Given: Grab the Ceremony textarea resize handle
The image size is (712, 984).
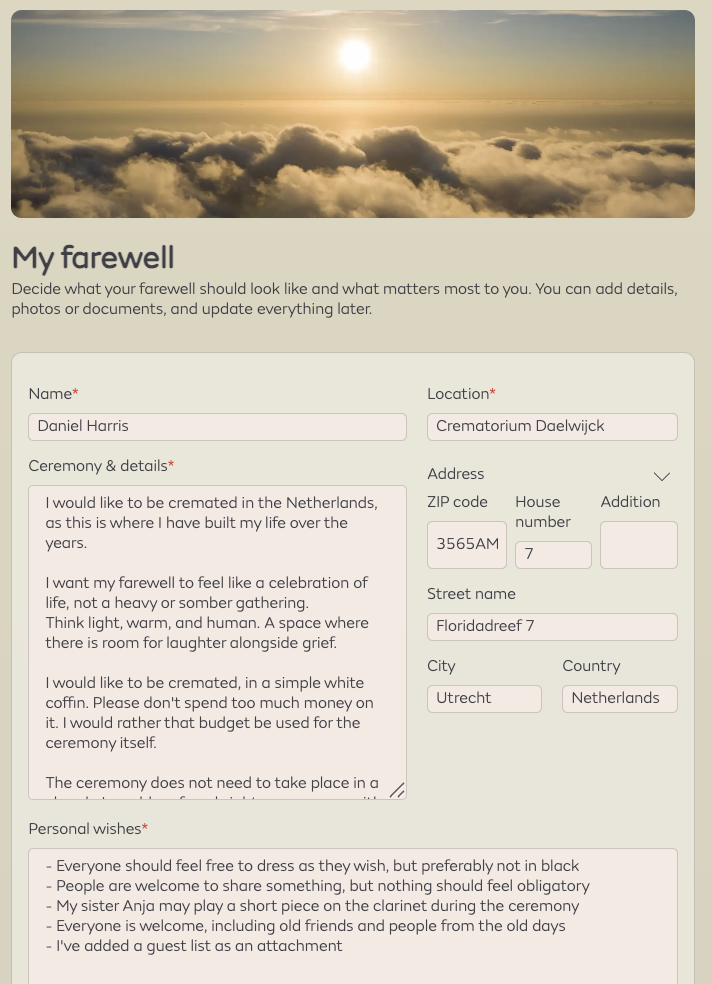Looking at the screenshot, I should (397, 790).
